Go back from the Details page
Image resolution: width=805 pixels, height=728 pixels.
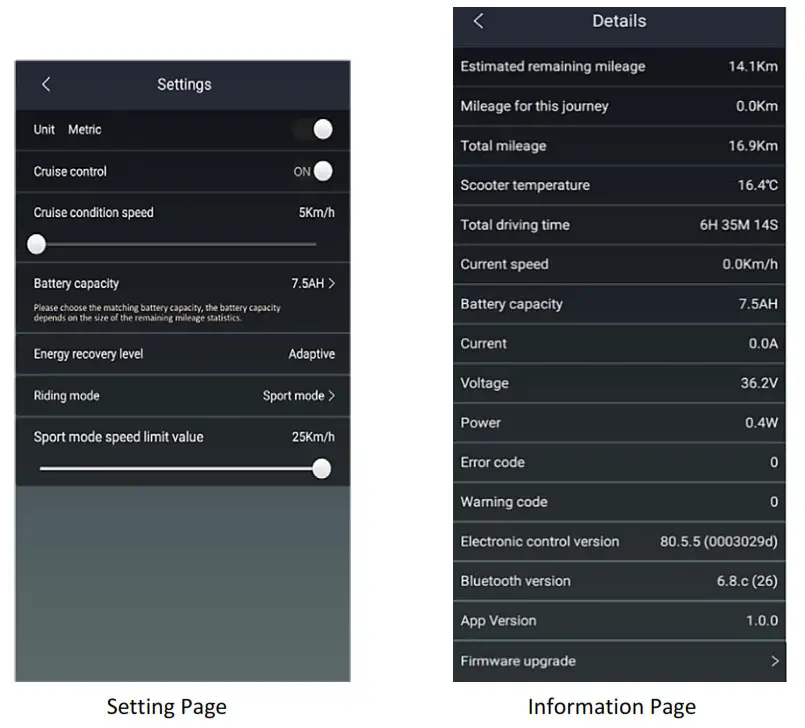pyautogui.click(x=478, y=21)
